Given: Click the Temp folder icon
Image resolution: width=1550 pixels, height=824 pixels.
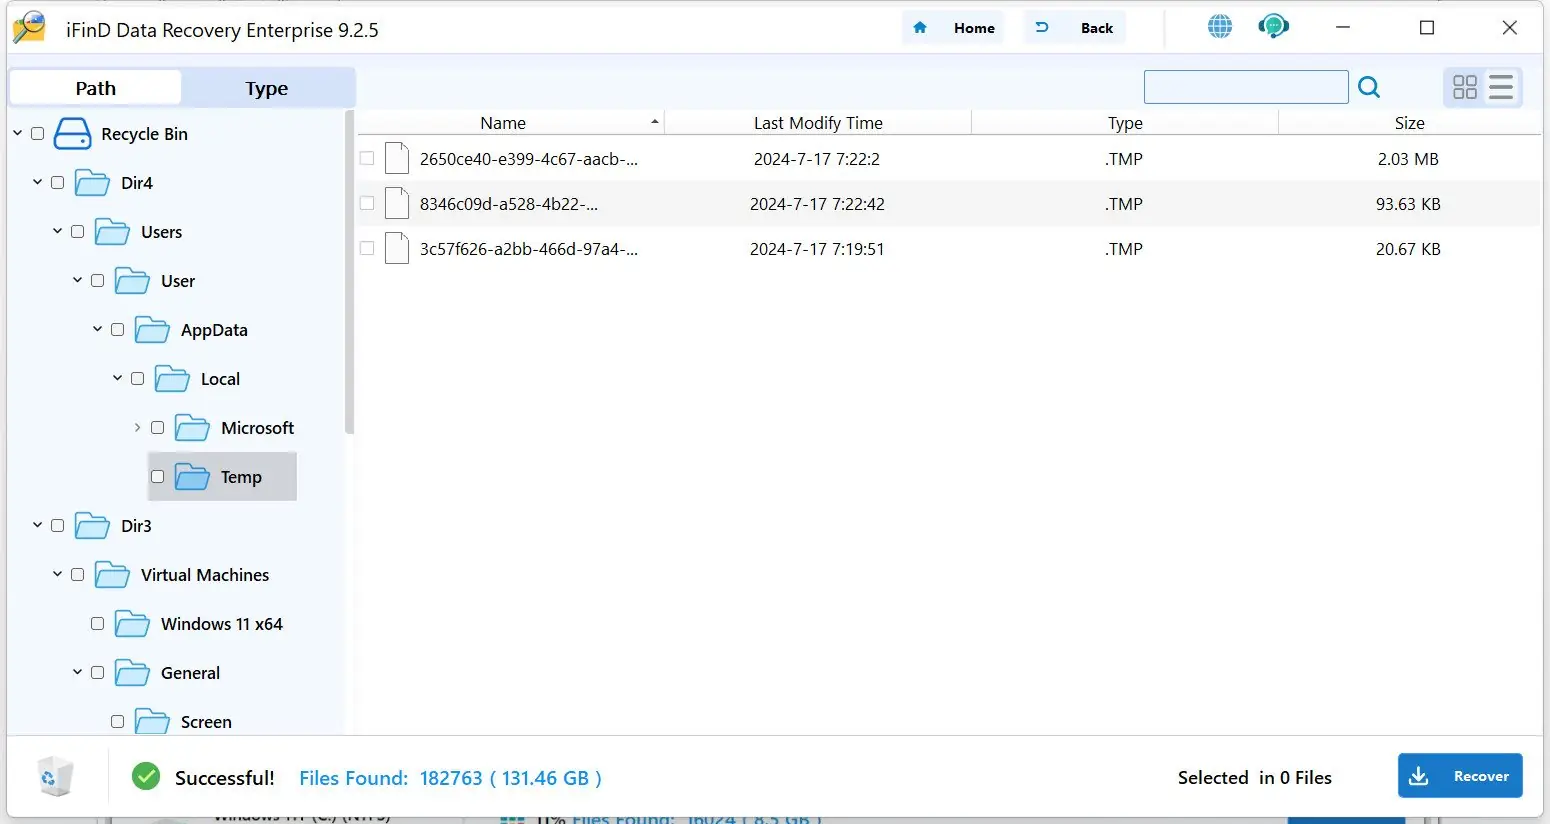Looking at the screenshot, I should click(x=192, y=477).
